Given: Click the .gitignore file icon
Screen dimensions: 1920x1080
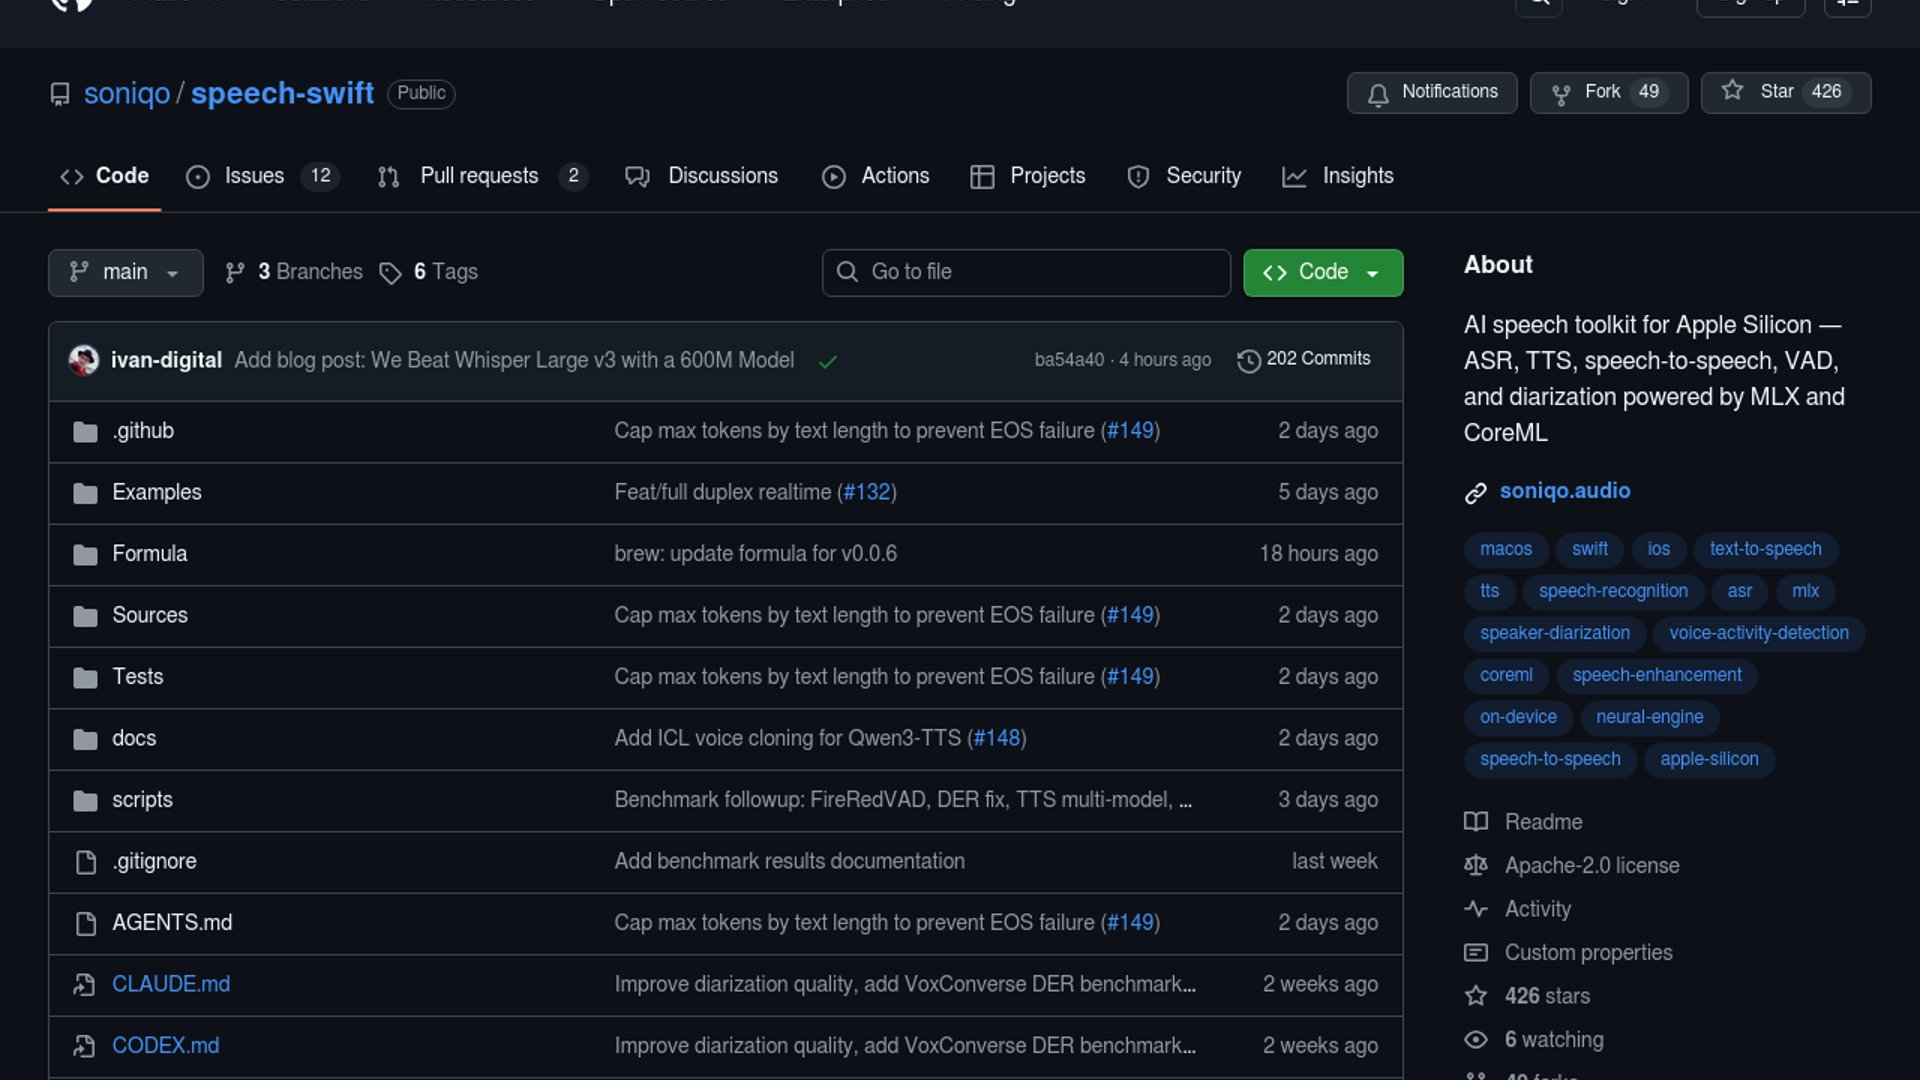Looking at the screenshot, I should [x=85, y=862].
